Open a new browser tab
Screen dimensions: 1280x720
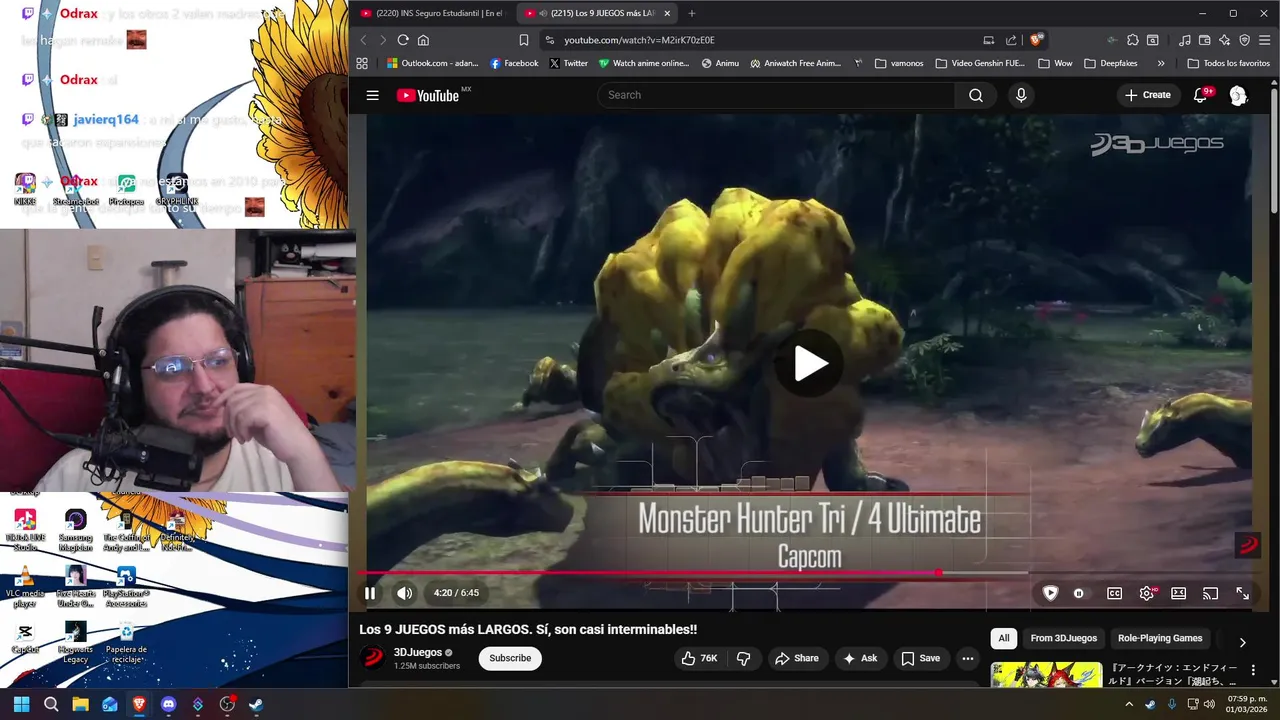[691, 13]
